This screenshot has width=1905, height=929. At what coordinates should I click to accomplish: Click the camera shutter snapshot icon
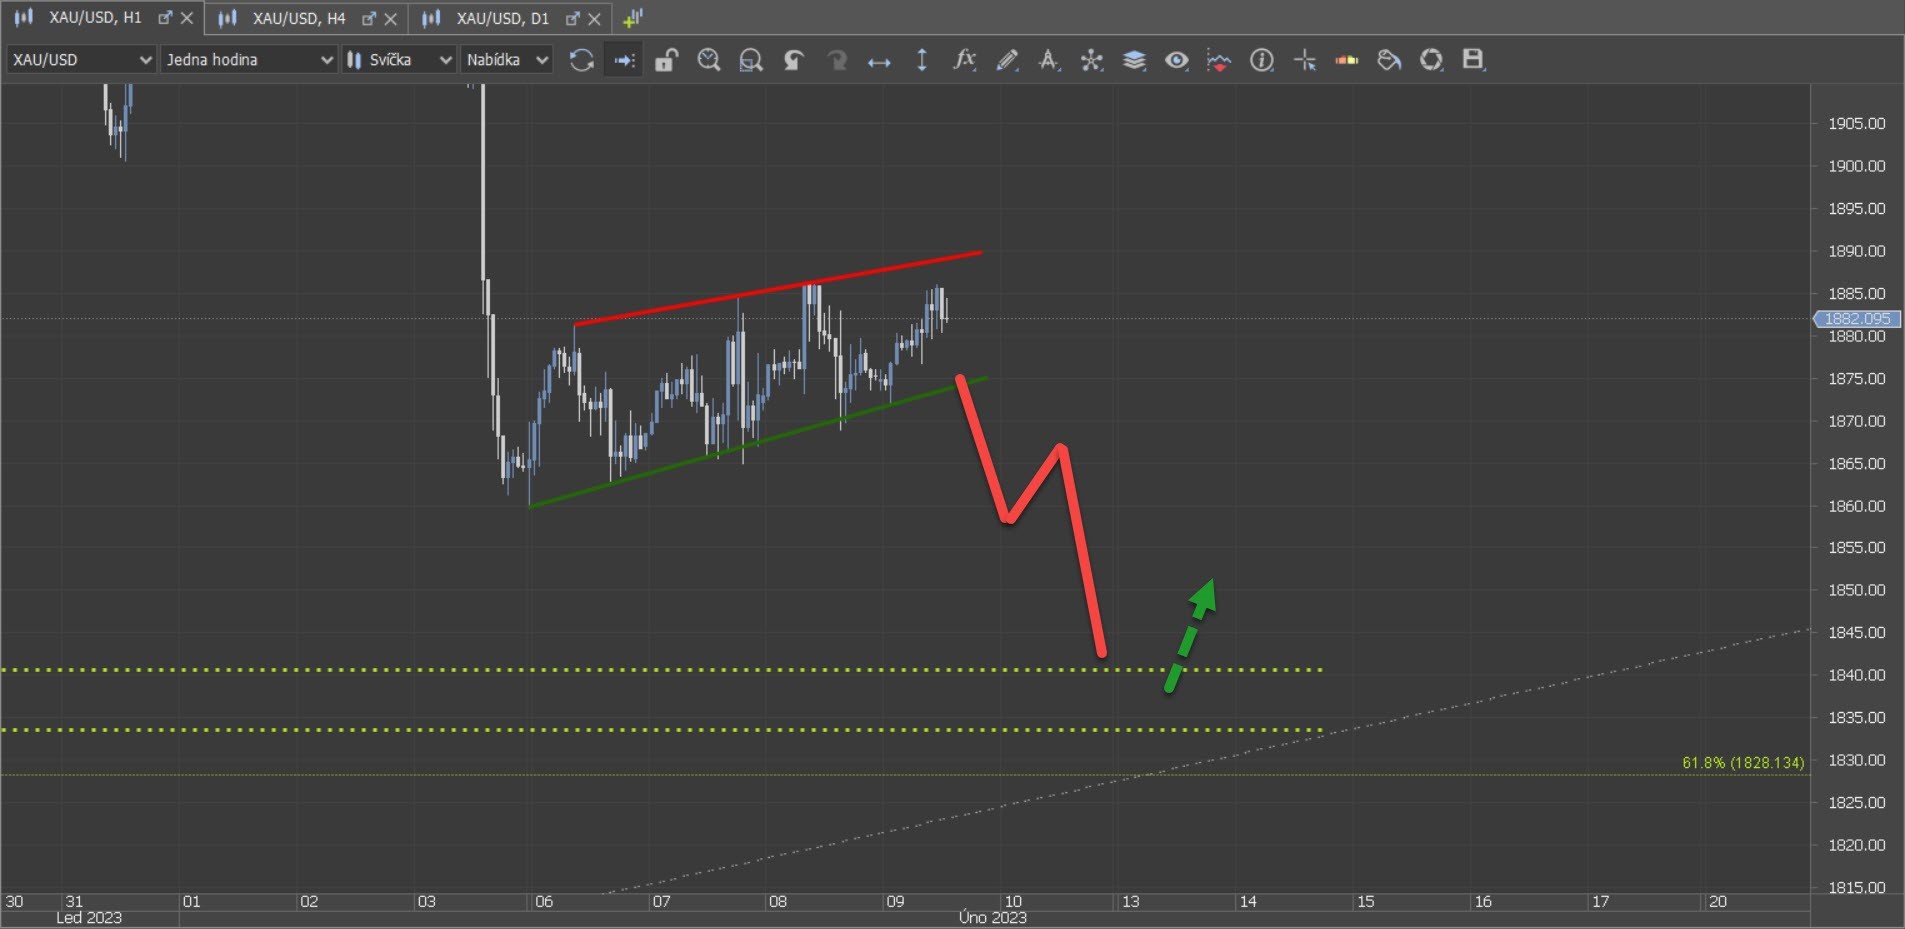pos(1432,60)
